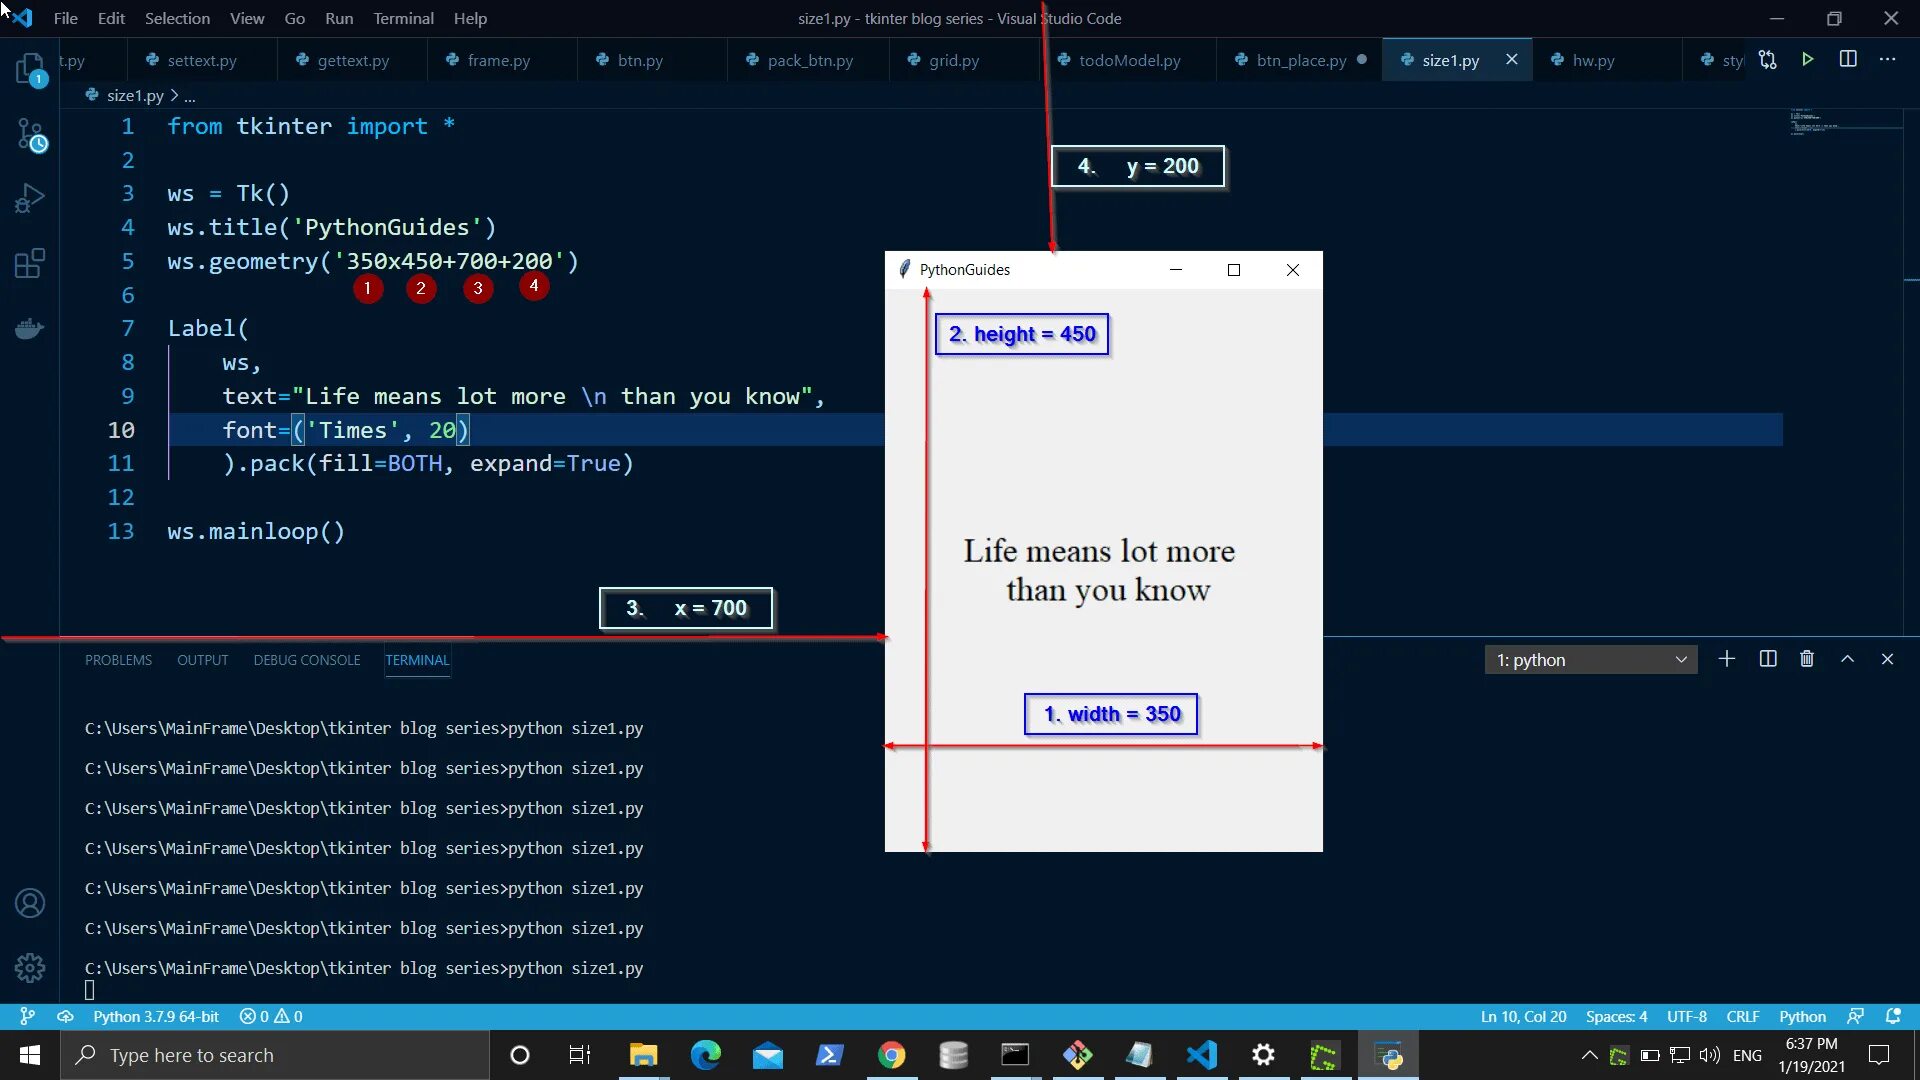1920x1080 pixels.
Task: Open editor More Actions ellipsis menu
Action: click(x=1887, y=60)
